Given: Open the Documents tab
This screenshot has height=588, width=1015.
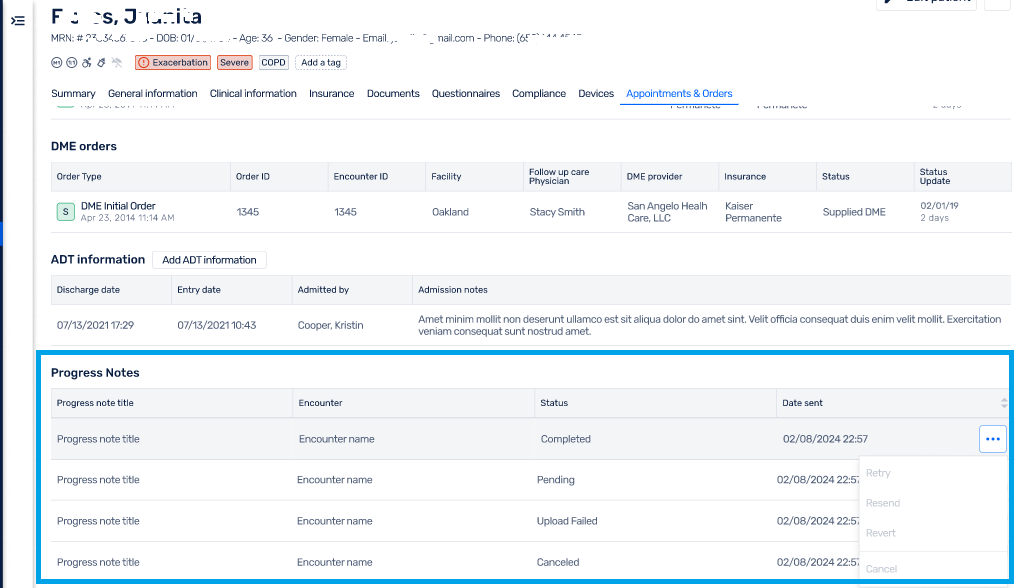Looking at the screenshot, I should (x=393, y=93).
